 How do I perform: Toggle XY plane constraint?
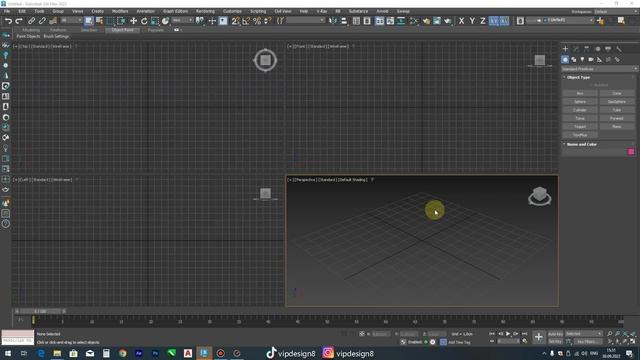coord(493,21)
